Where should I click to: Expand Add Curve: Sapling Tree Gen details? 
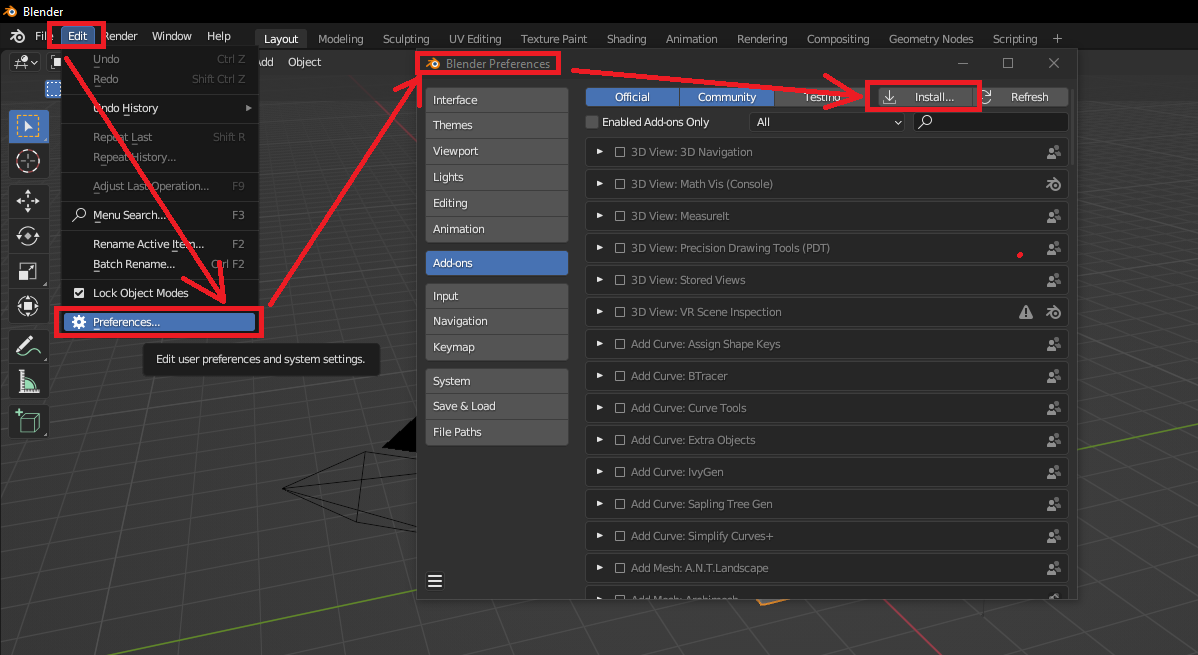click(600, 504)
